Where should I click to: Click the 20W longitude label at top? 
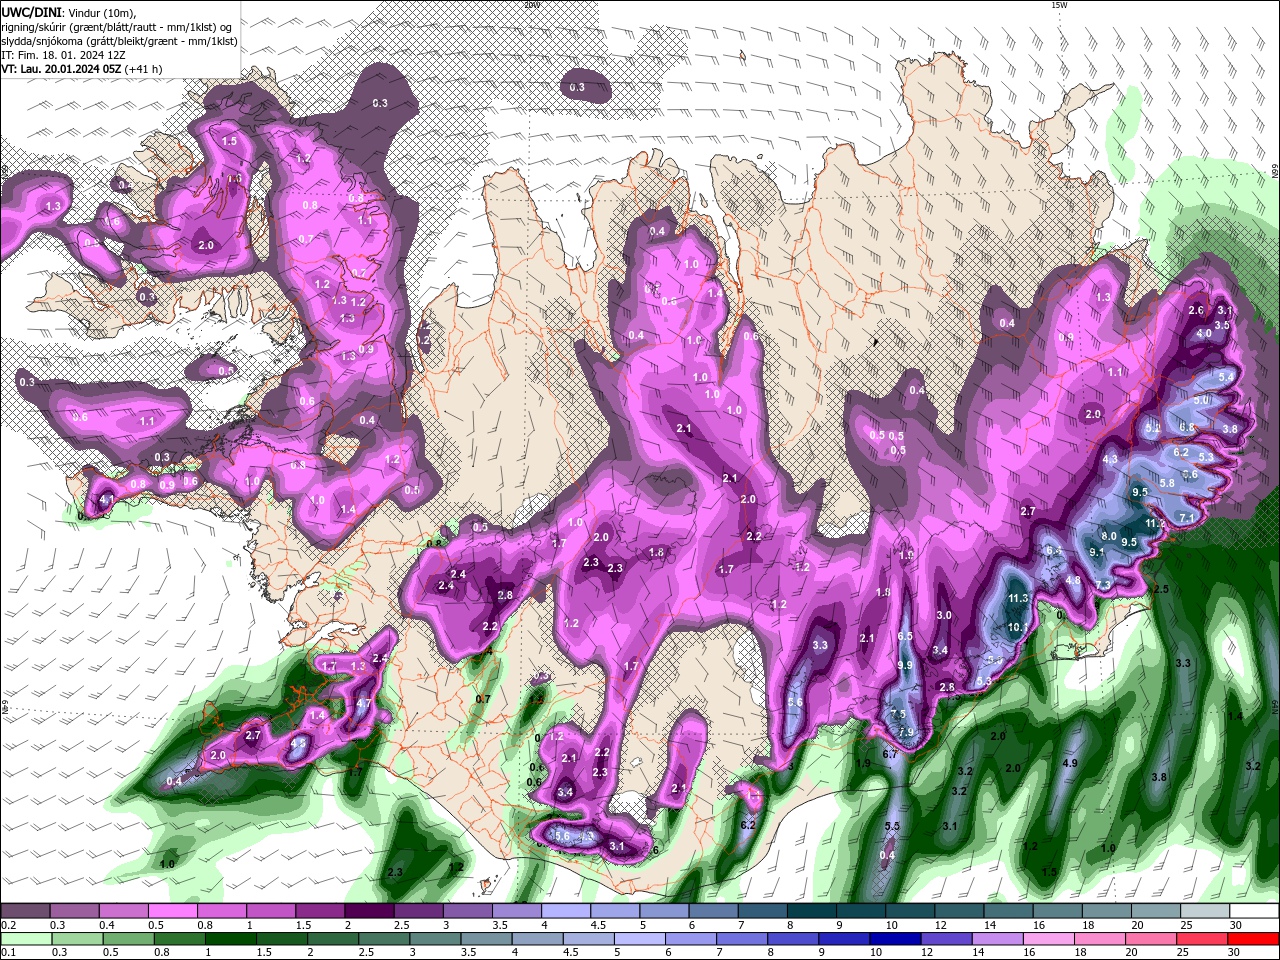click(x=533, y=5)
